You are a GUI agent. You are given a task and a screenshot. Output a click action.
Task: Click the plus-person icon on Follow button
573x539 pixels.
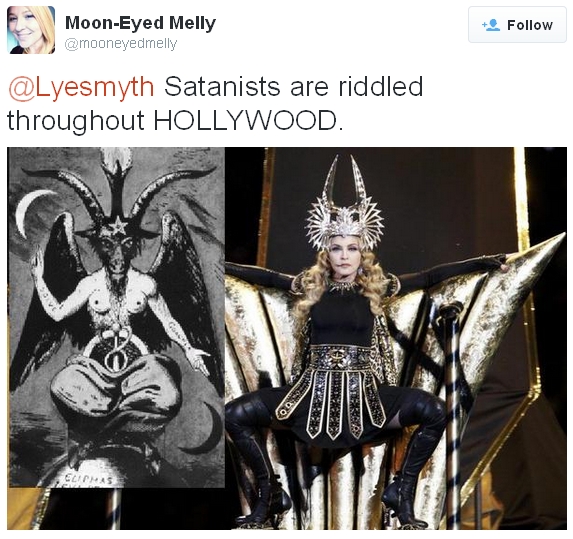(491, 25)
